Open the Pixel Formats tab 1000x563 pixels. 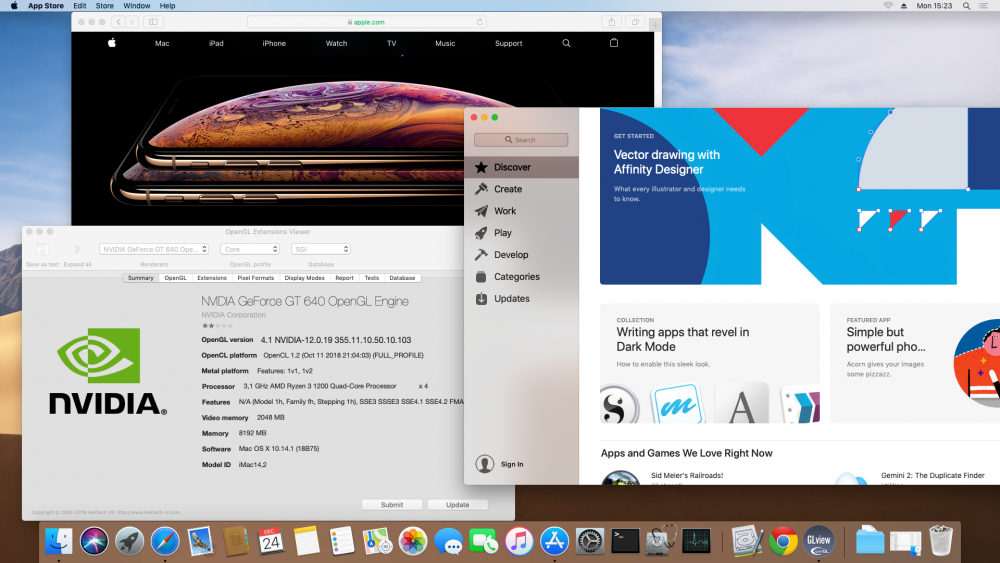pos(256,278)
